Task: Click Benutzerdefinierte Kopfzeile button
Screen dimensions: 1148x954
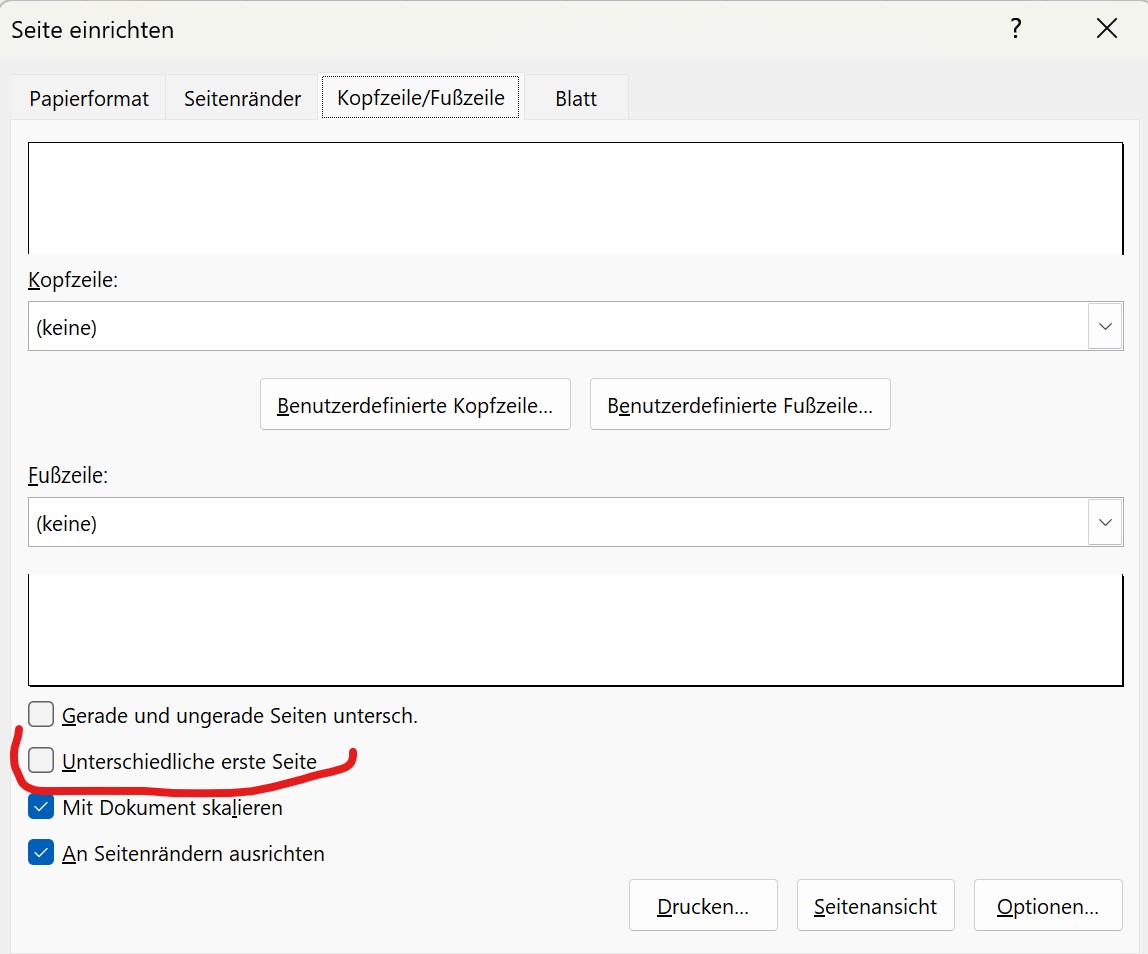Action: coord(415,405)
